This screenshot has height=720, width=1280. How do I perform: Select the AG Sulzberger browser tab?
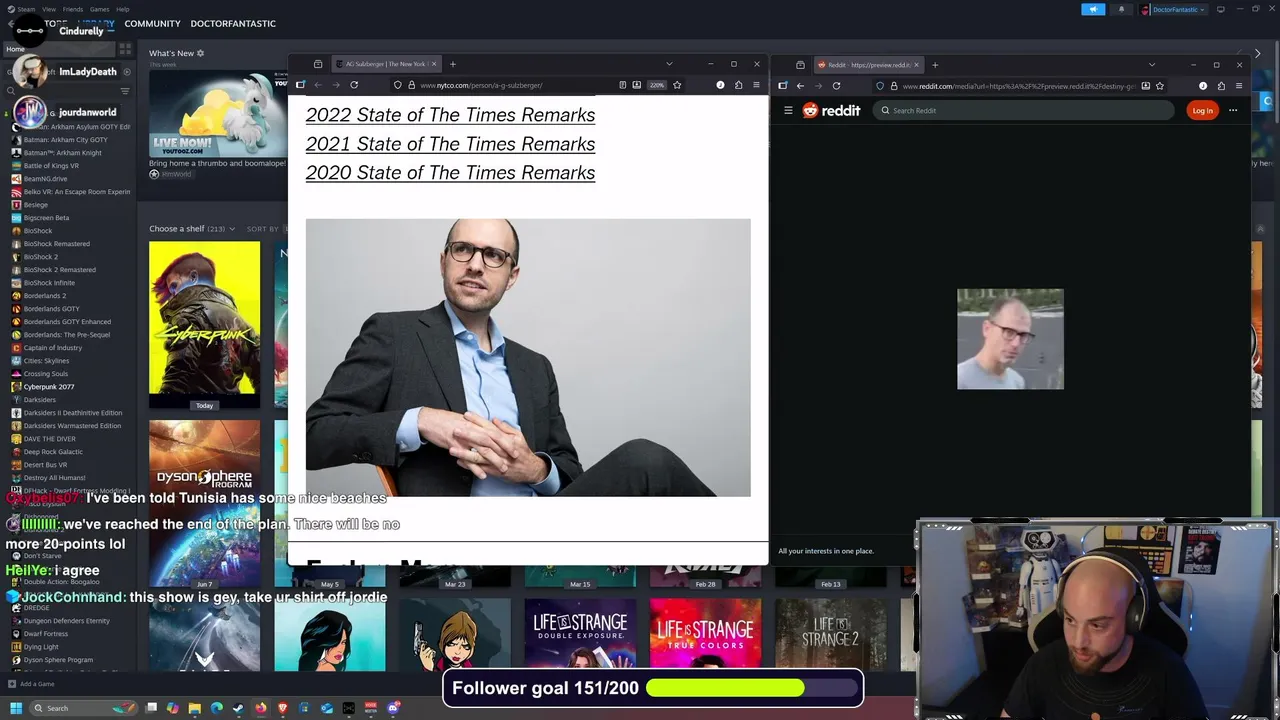point(387,64)
